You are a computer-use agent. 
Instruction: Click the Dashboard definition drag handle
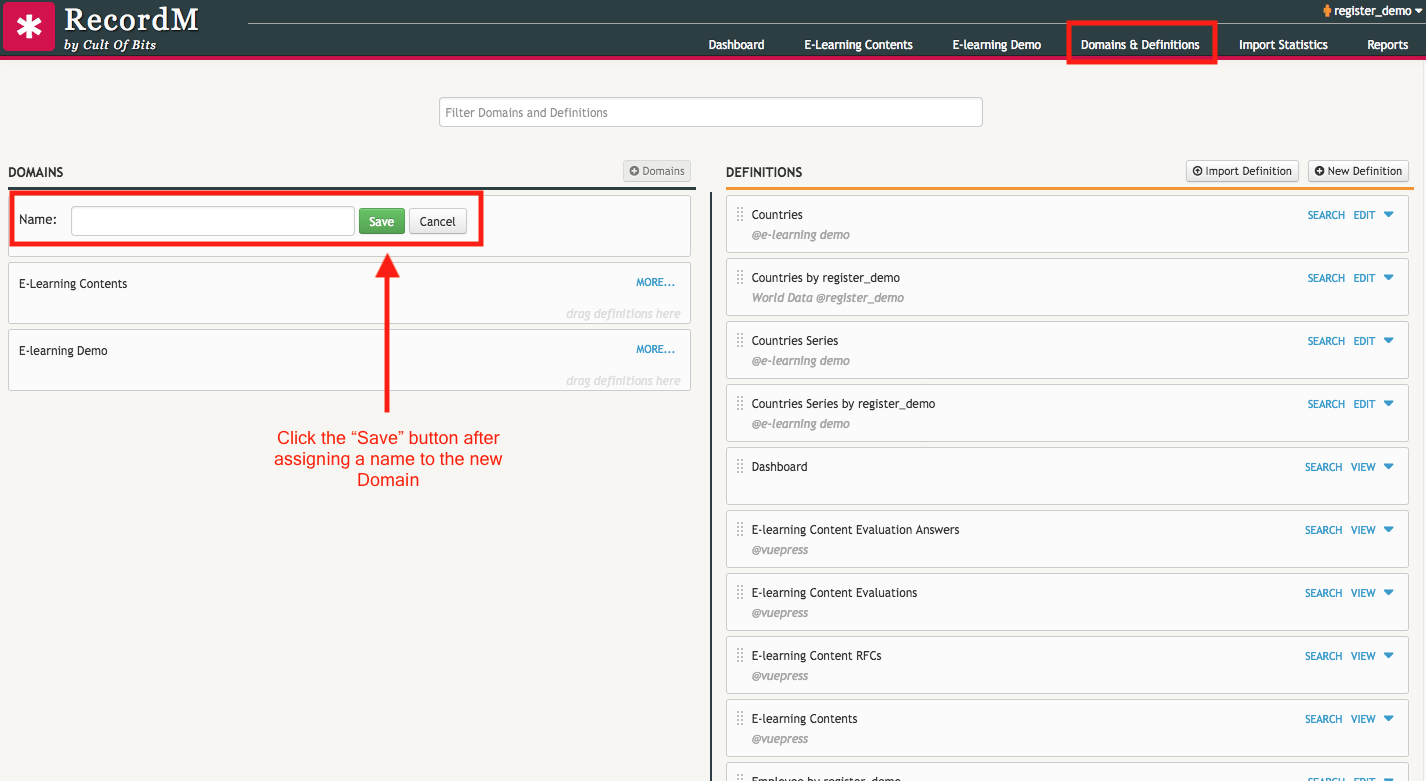(740, 467)
